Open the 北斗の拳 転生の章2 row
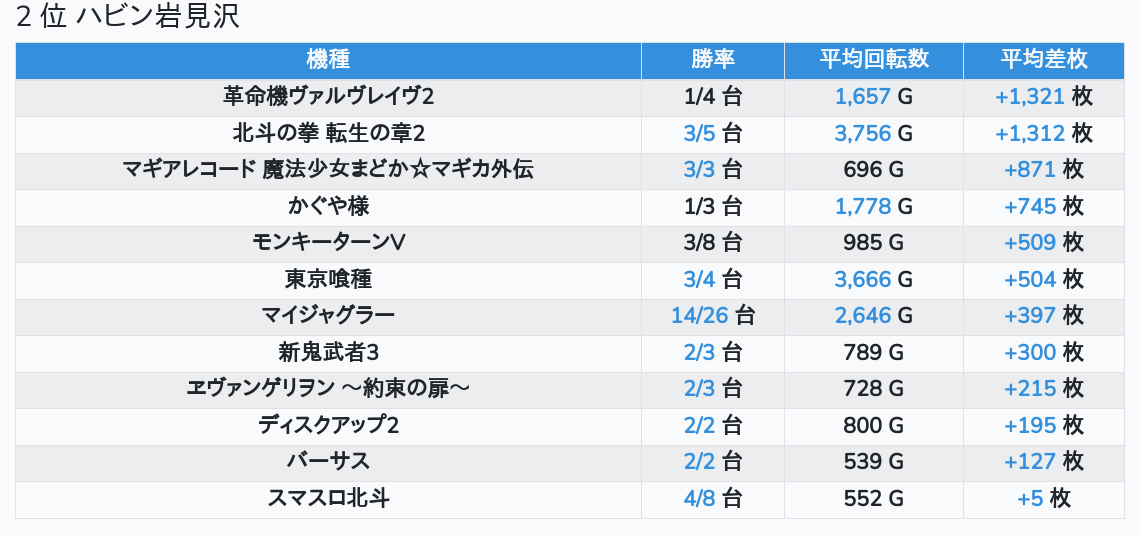 pyautogui.click(x=328, y=133)
